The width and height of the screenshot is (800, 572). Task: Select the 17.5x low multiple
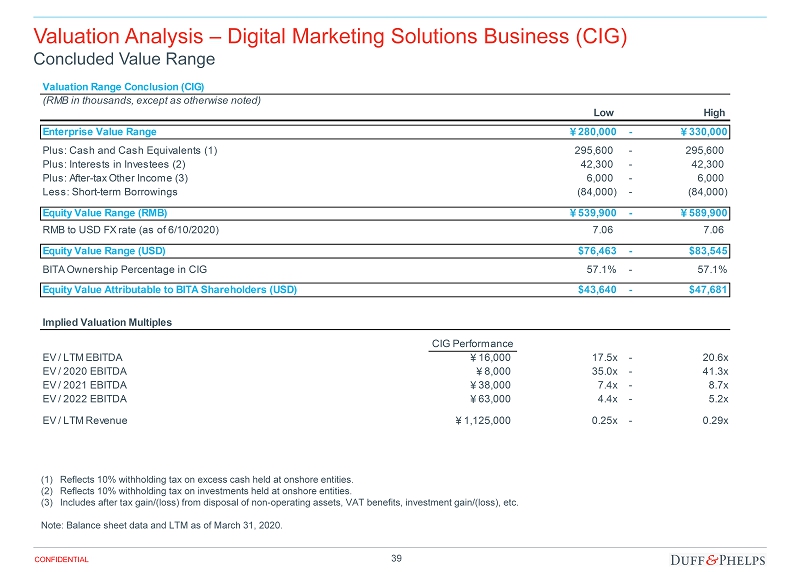point(605,357)
